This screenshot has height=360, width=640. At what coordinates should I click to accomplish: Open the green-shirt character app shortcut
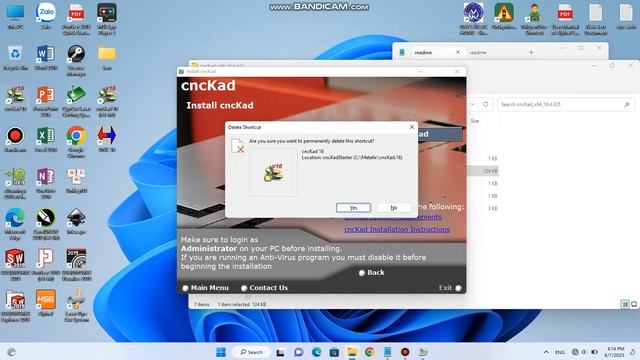pyautogui.click(x=535, y=18)
